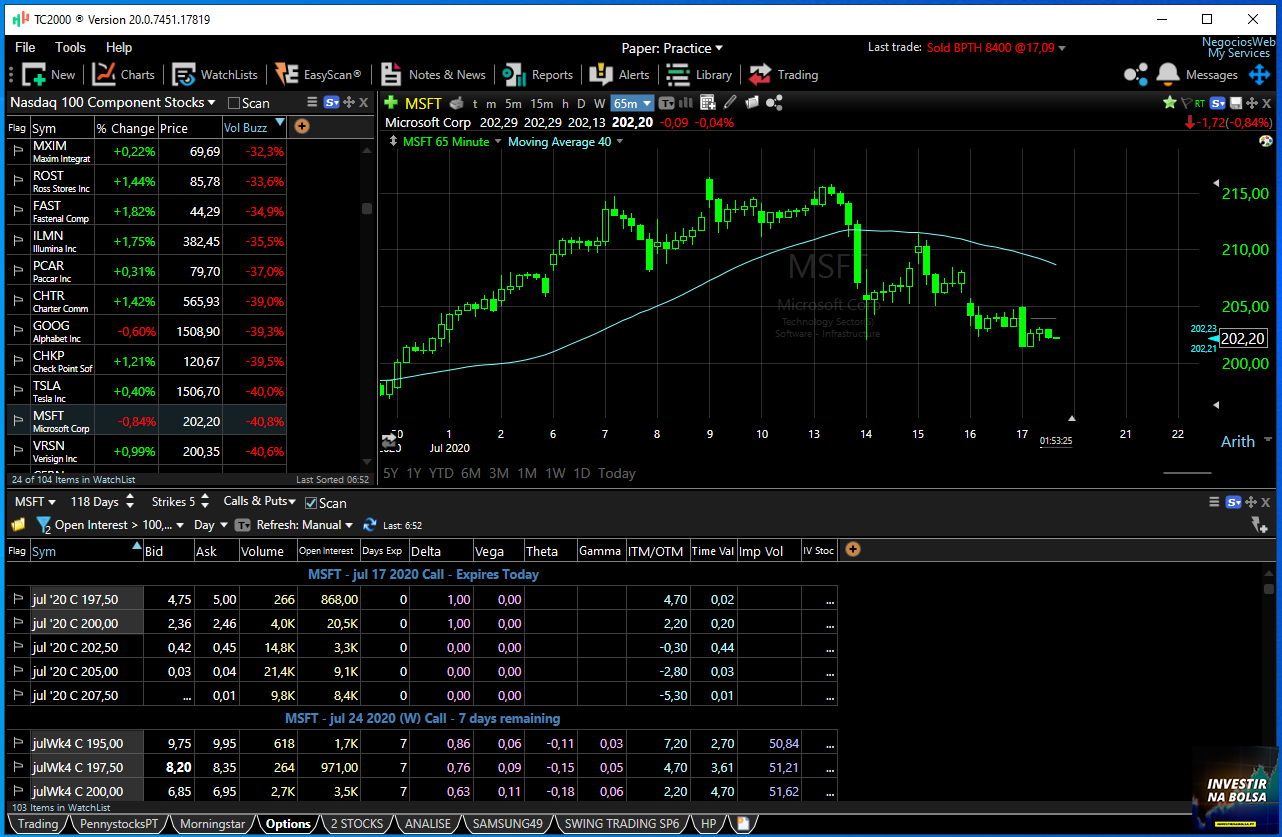Image resolution: width=1282 pixels, height=837 pixels.
Task: Set chart range to Today
Action: pos(617,473)
